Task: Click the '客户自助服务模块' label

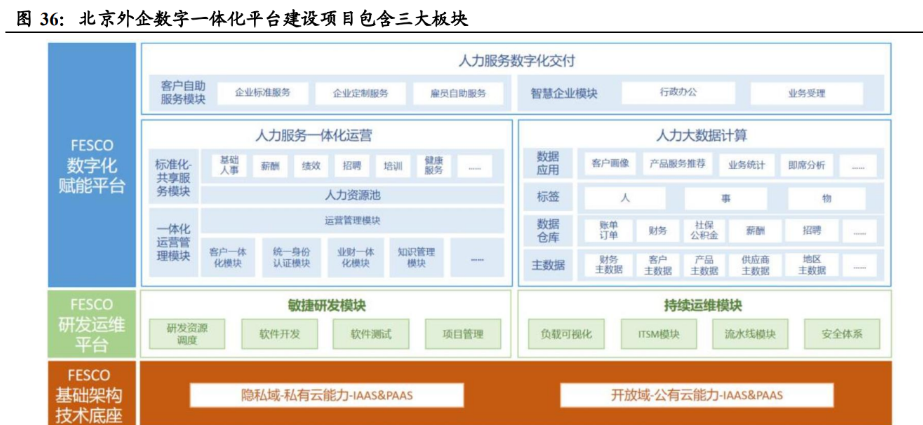Action: 183,93
